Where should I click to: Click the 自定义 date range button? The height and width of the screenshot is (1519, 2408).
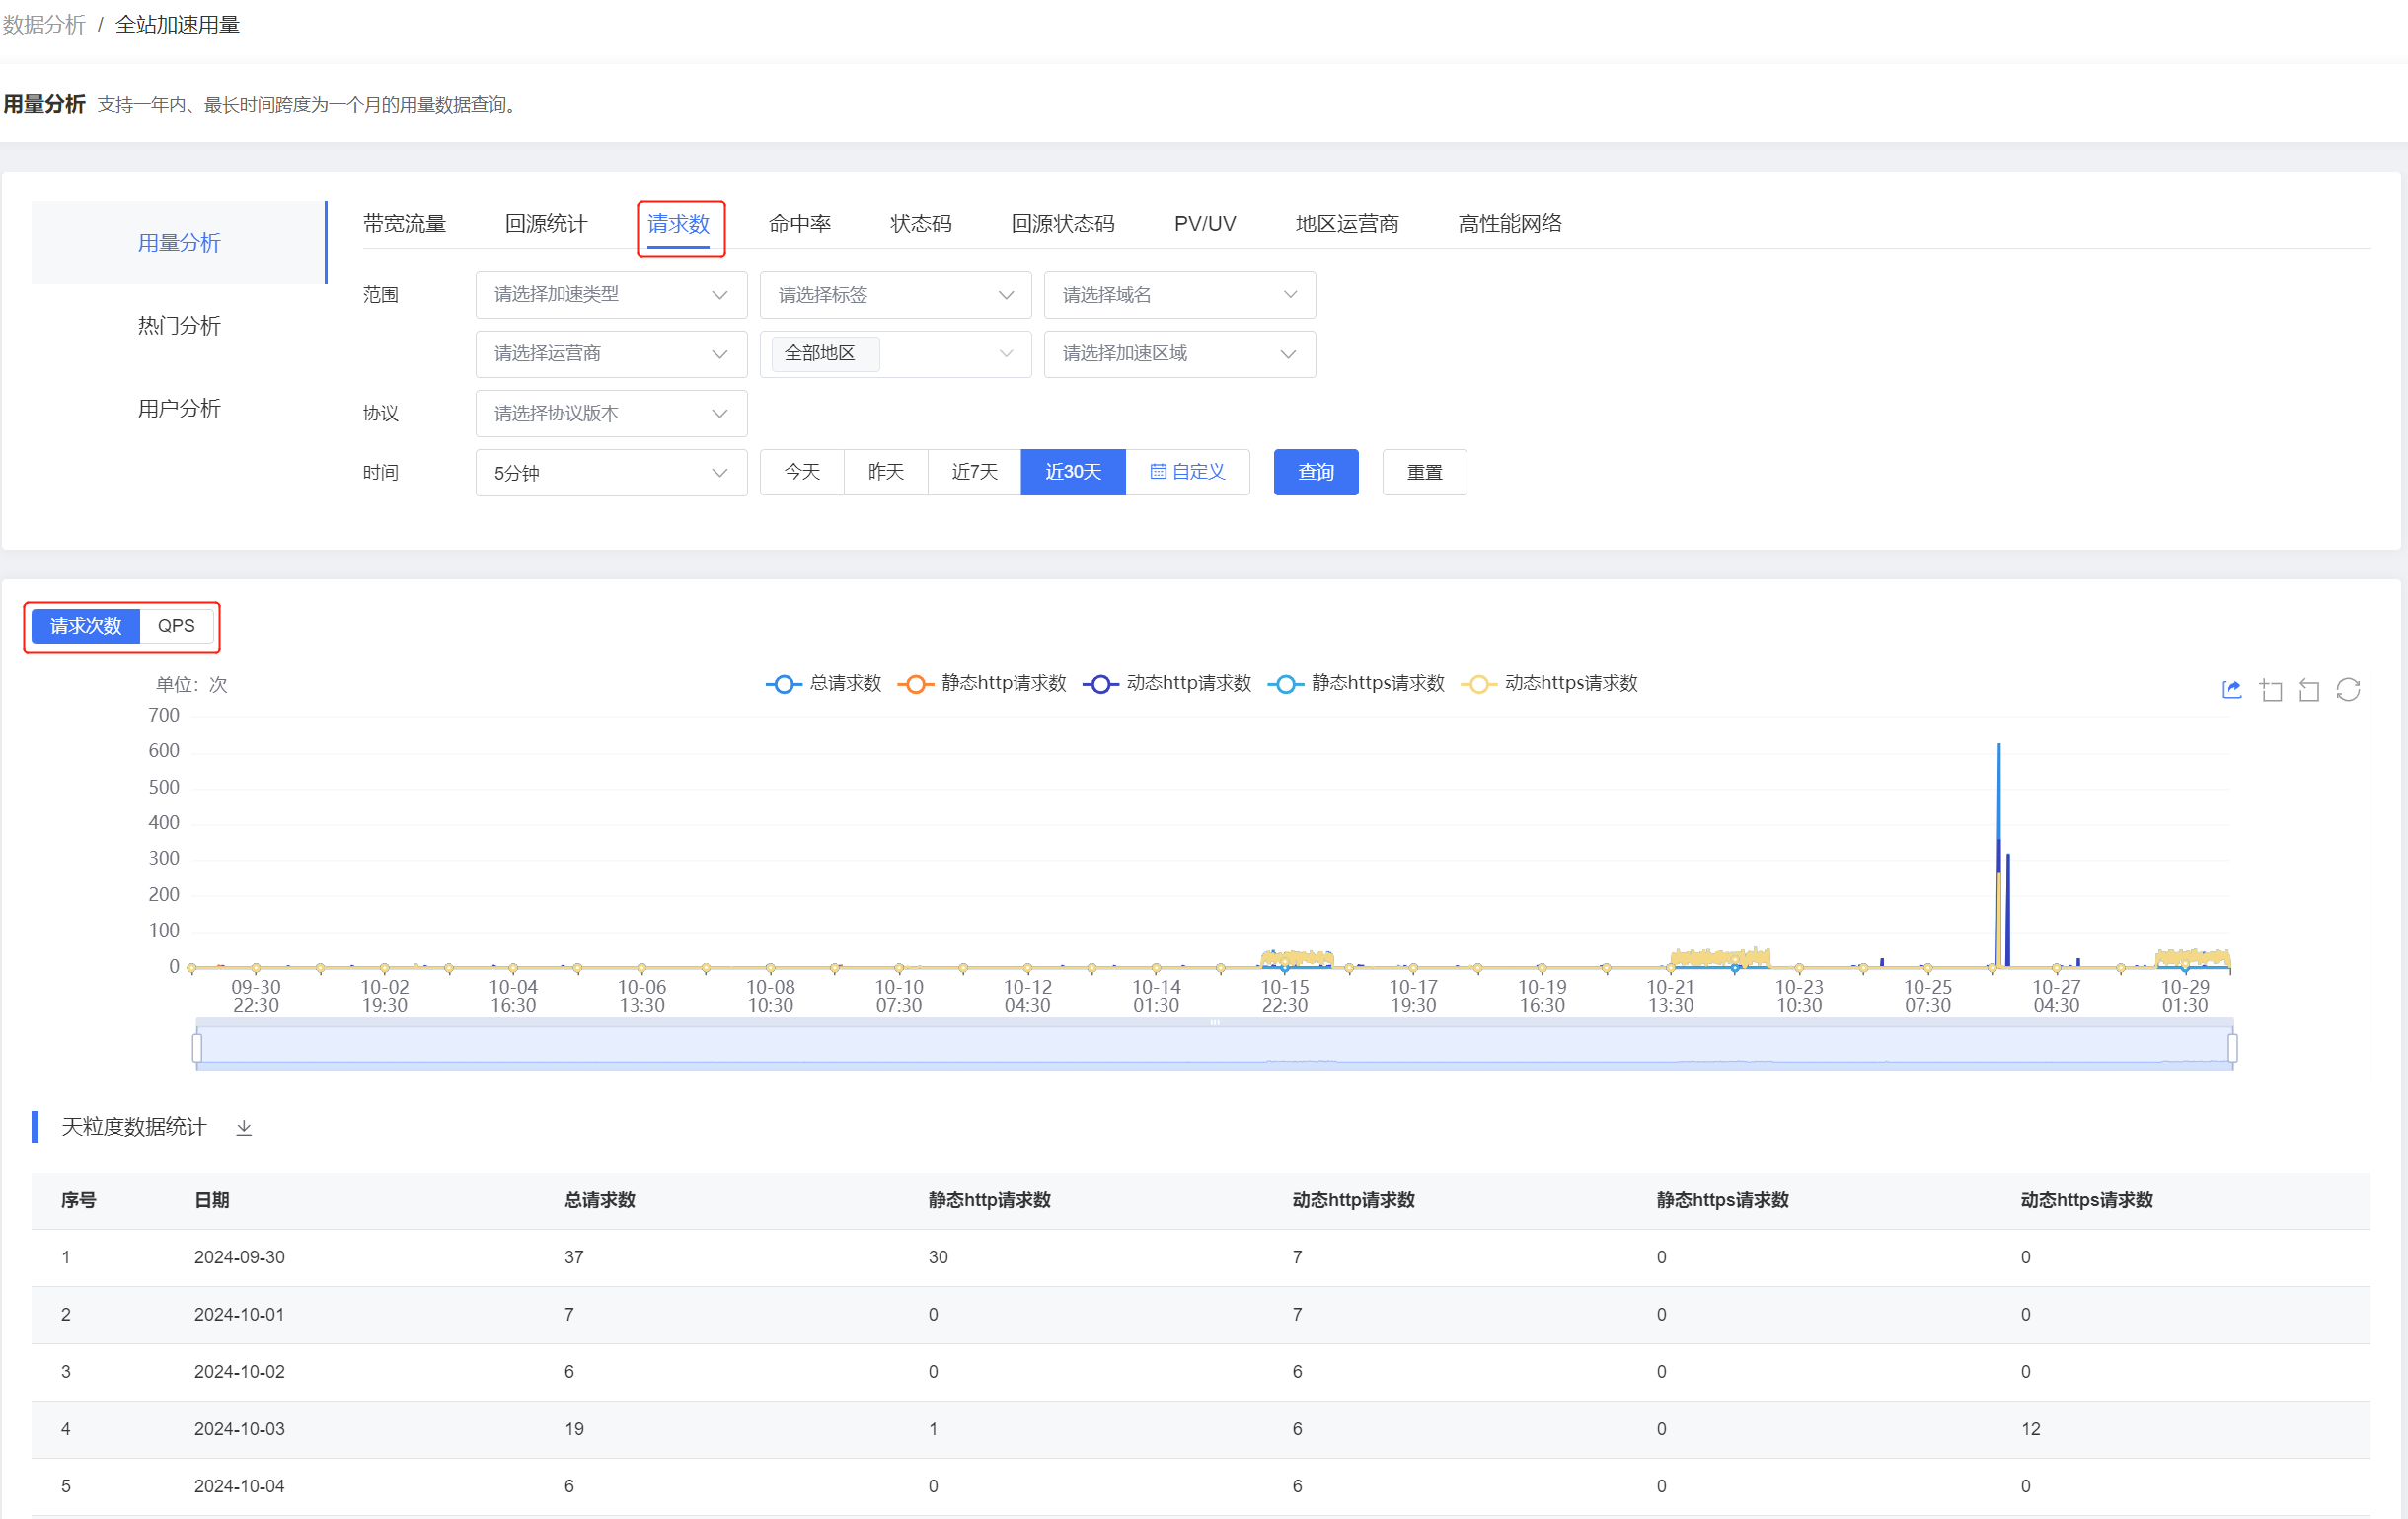[x=1188, y=472]
